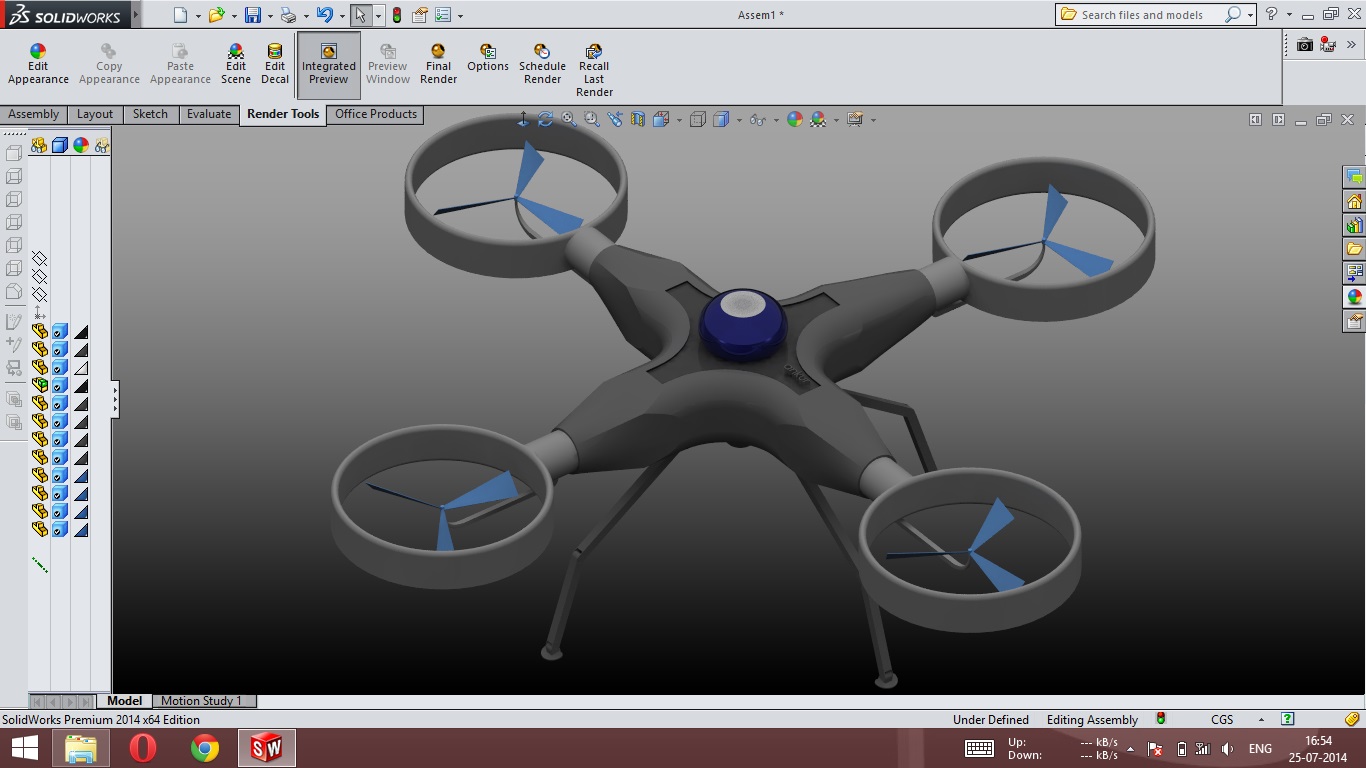This screenshot has width=1366, height=768.
Task: Open the Schedule Render tool
Action: click(542, 64)
